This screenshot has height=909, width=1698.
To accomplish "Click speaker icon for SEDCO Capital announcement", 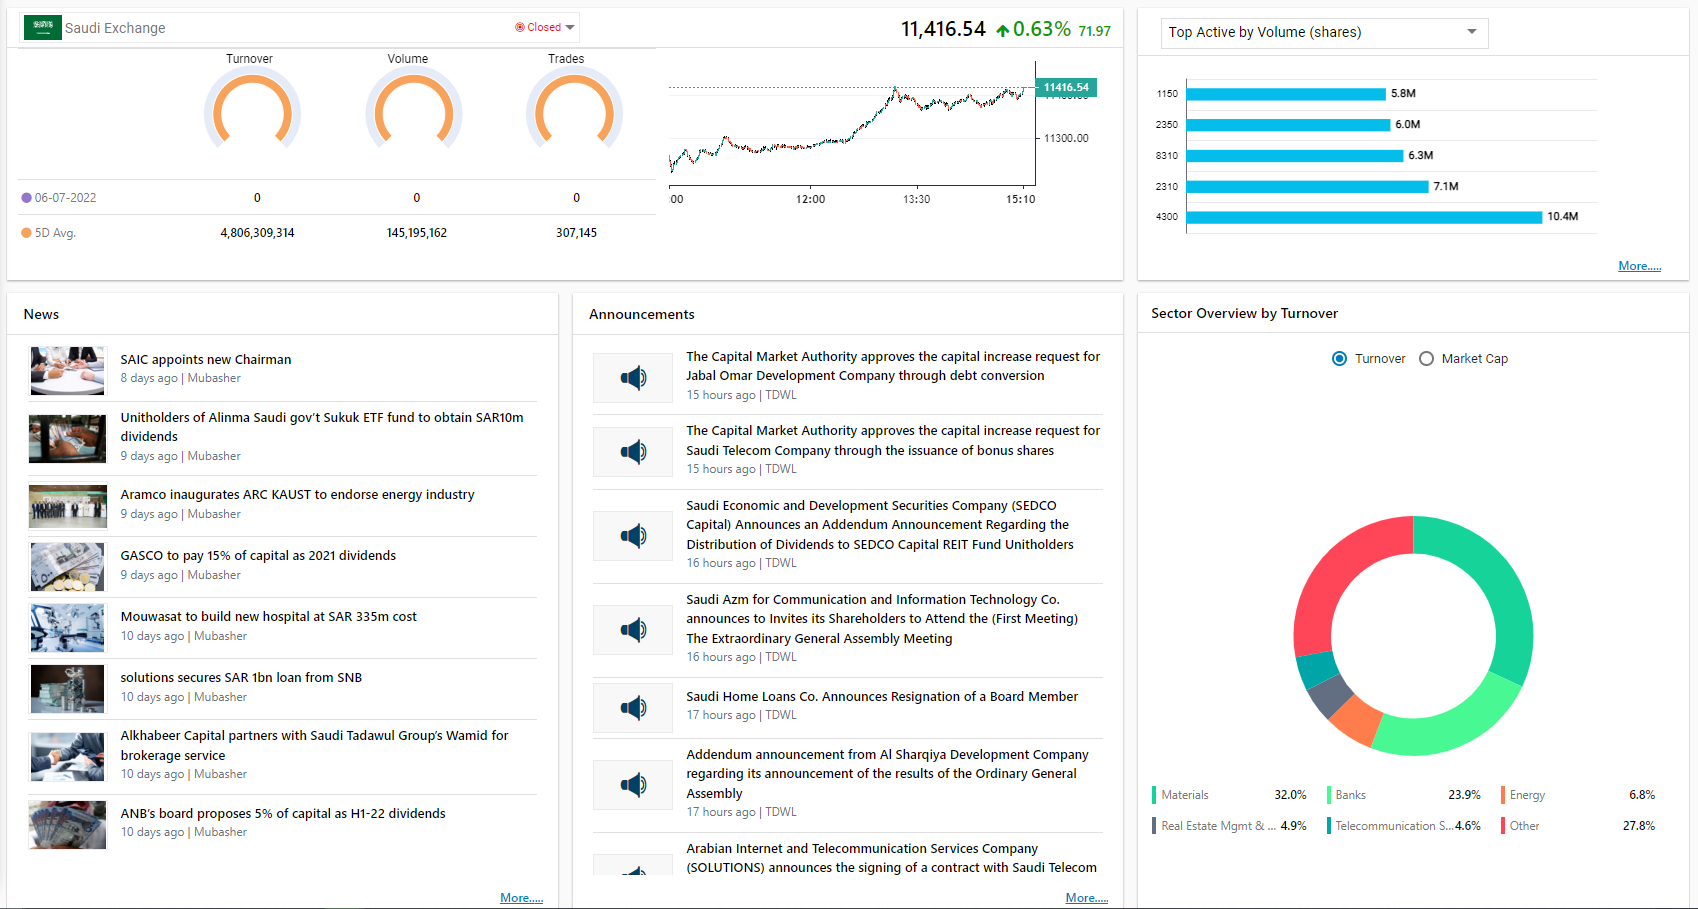I will pyautogui.click(x=633, y=535).
